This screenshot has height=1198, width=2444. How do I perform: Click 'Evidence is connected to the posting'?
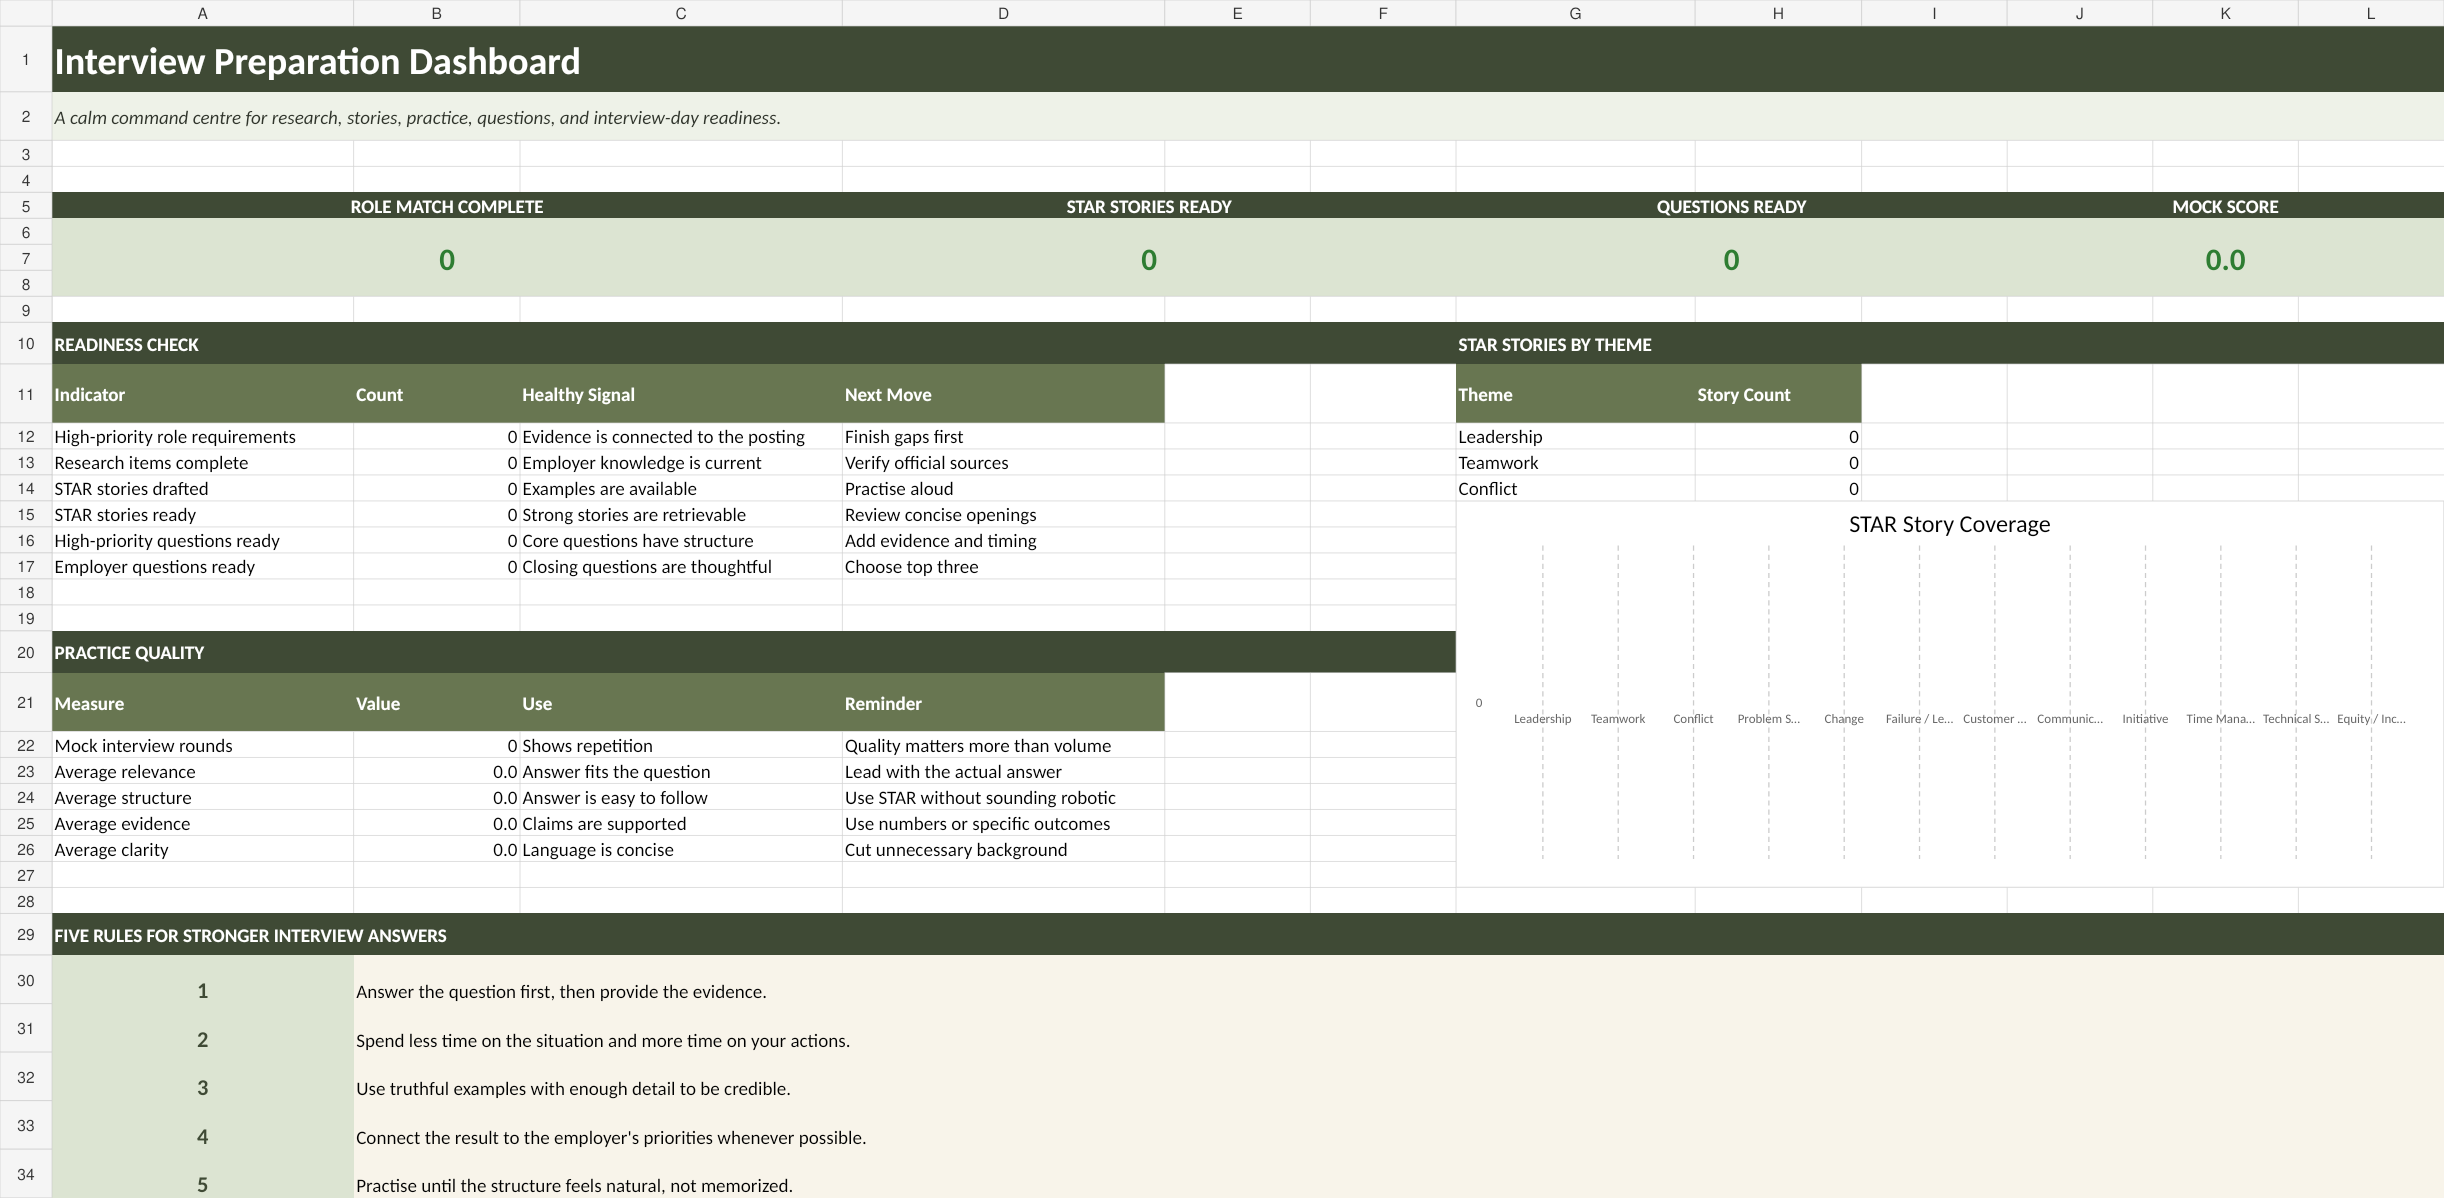pos(681,437)
